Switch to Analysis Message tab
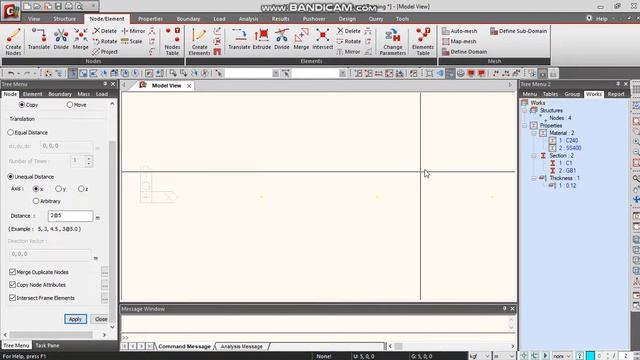Screen dimensions: 640x360 click(242, 347)
